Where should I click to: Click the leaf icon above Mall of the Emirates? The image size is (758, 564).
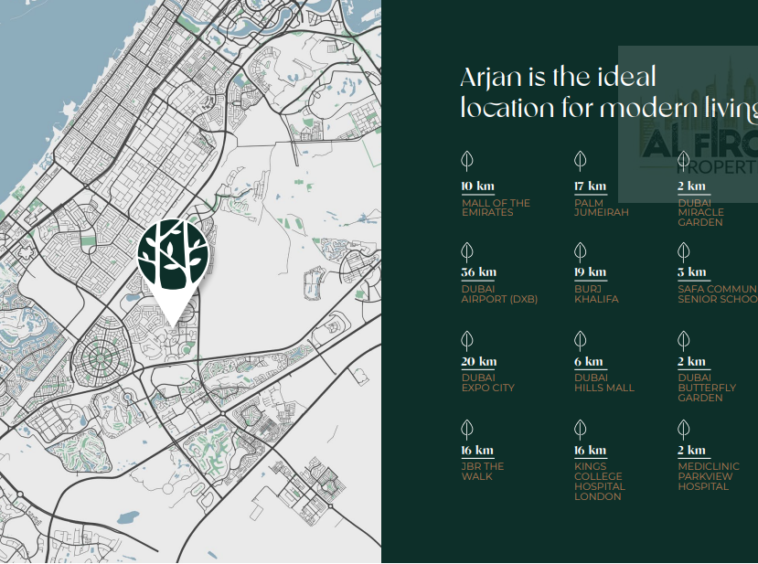(x=466, y=161)
